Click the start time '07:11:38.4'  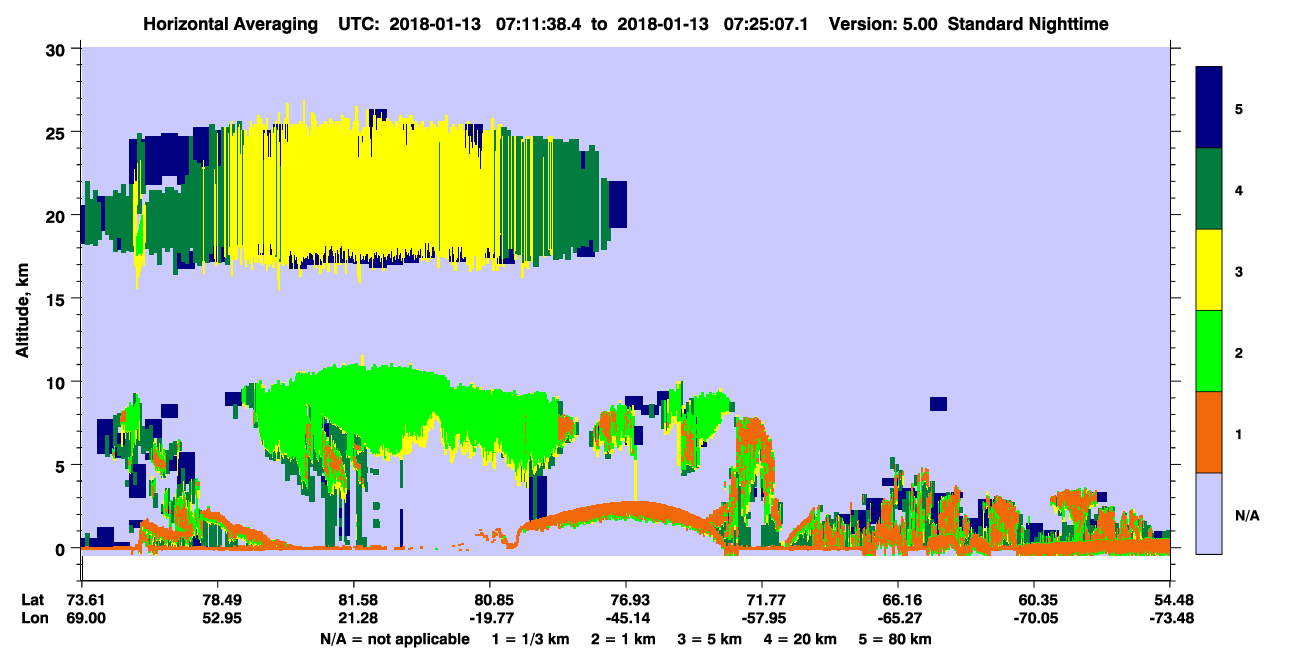click(x=540, y=23)
